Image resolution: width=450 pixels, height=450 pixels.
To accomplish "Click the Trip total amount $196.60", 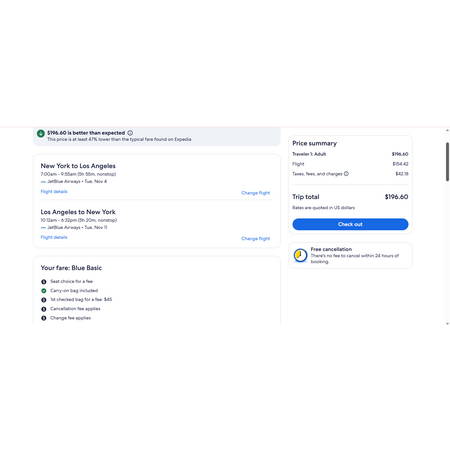I will point(396,197).
